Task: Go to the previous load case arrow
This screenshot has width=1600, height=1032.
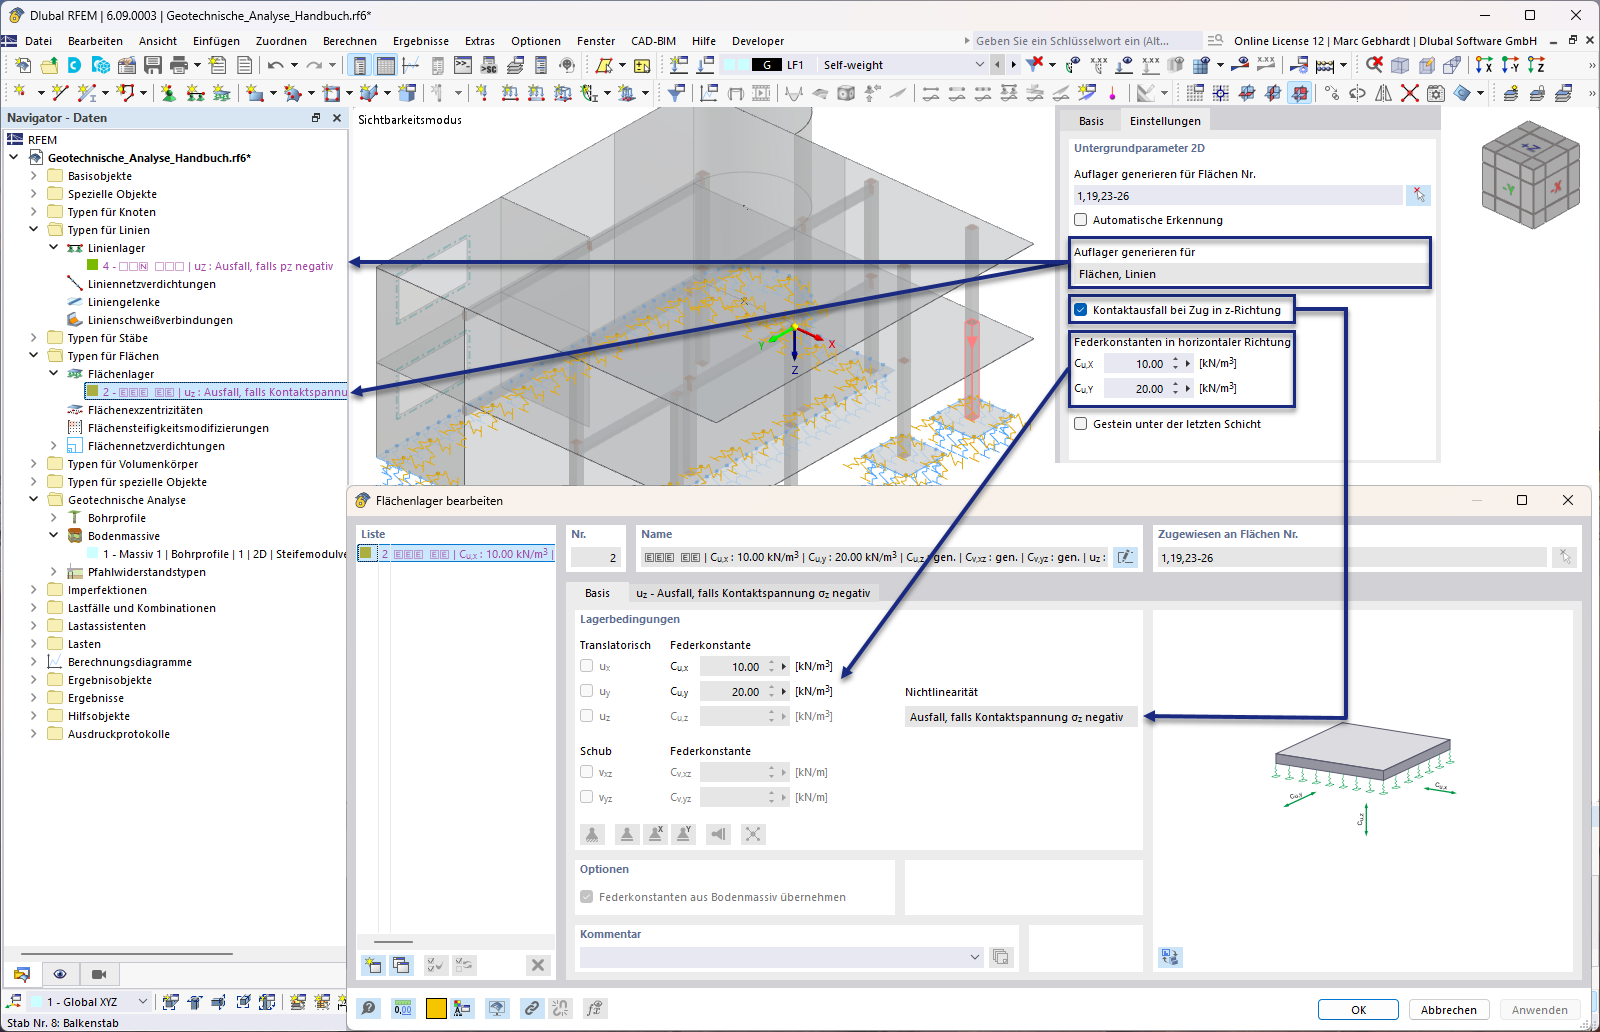Action: point(997,65)
